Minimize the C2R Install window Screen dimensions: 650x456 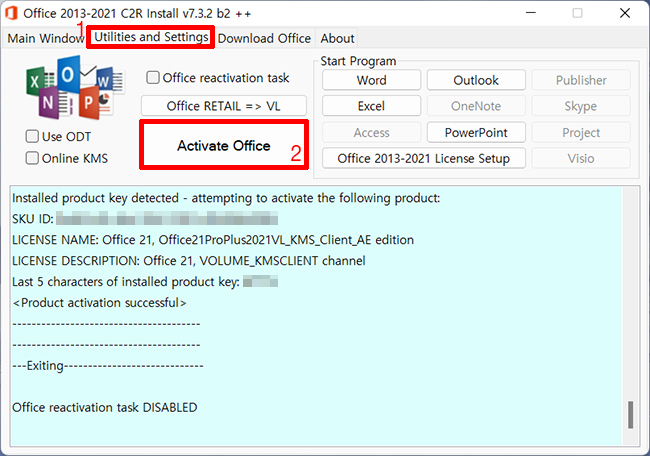pos(531,13)
